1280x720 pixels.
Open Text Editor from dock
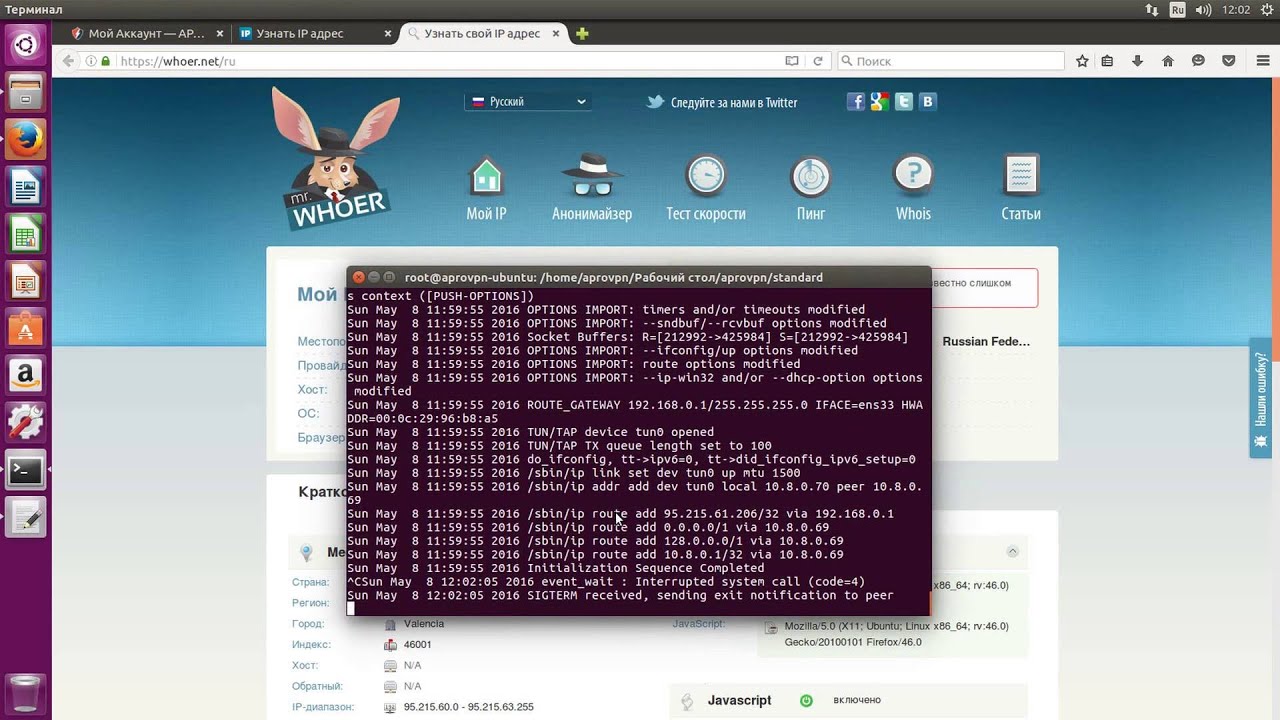(x=25, y=517)
